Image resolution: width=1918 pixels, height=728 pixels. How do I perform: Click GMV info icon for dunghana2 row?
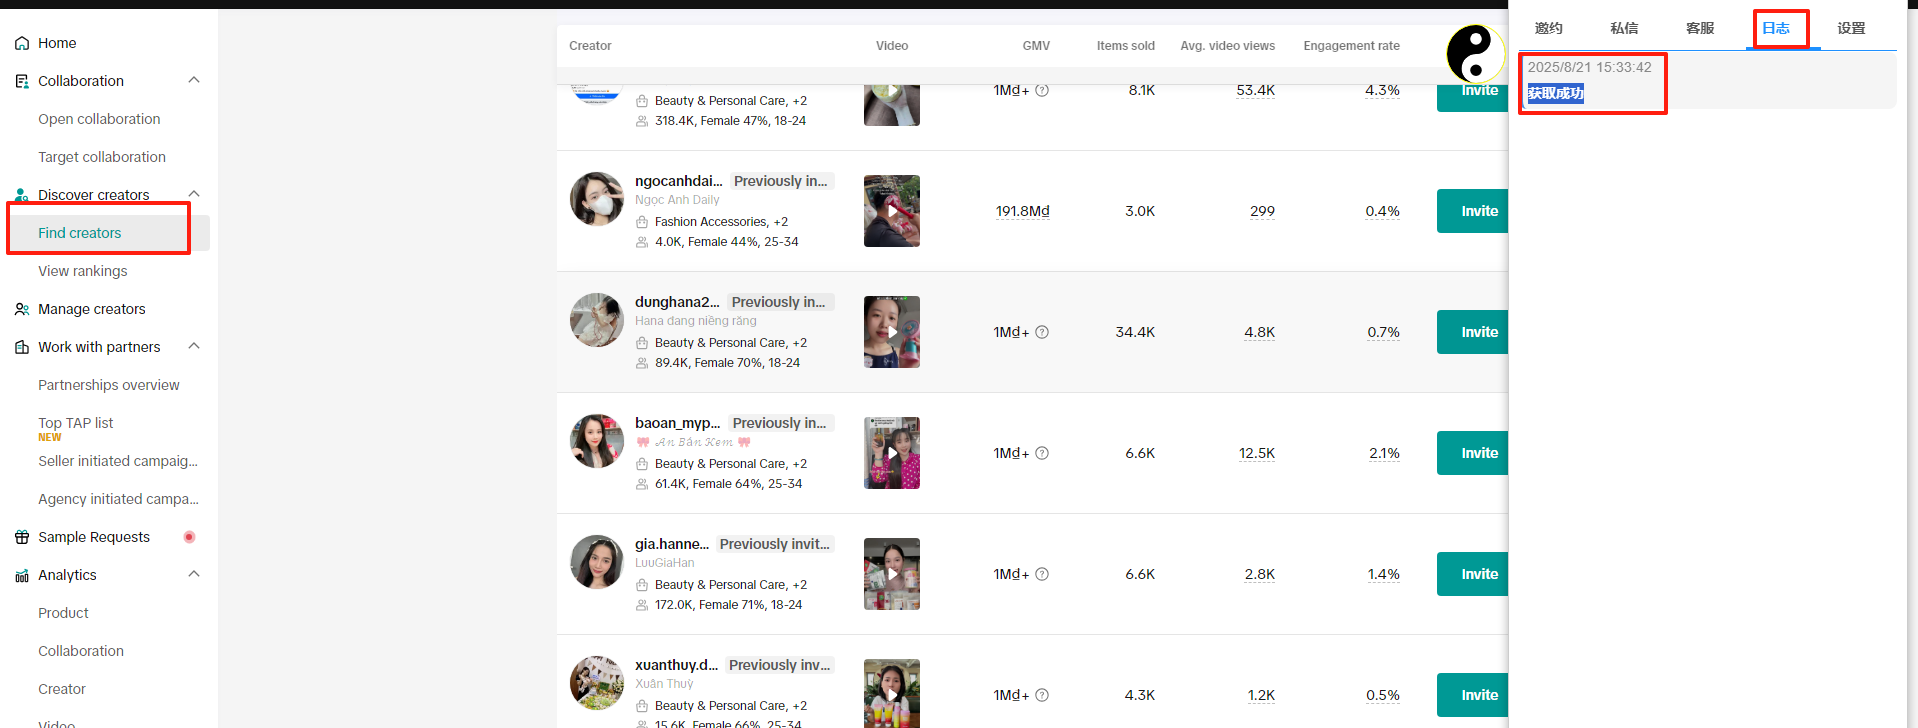pyautogui.click(x=1042, y=332)
